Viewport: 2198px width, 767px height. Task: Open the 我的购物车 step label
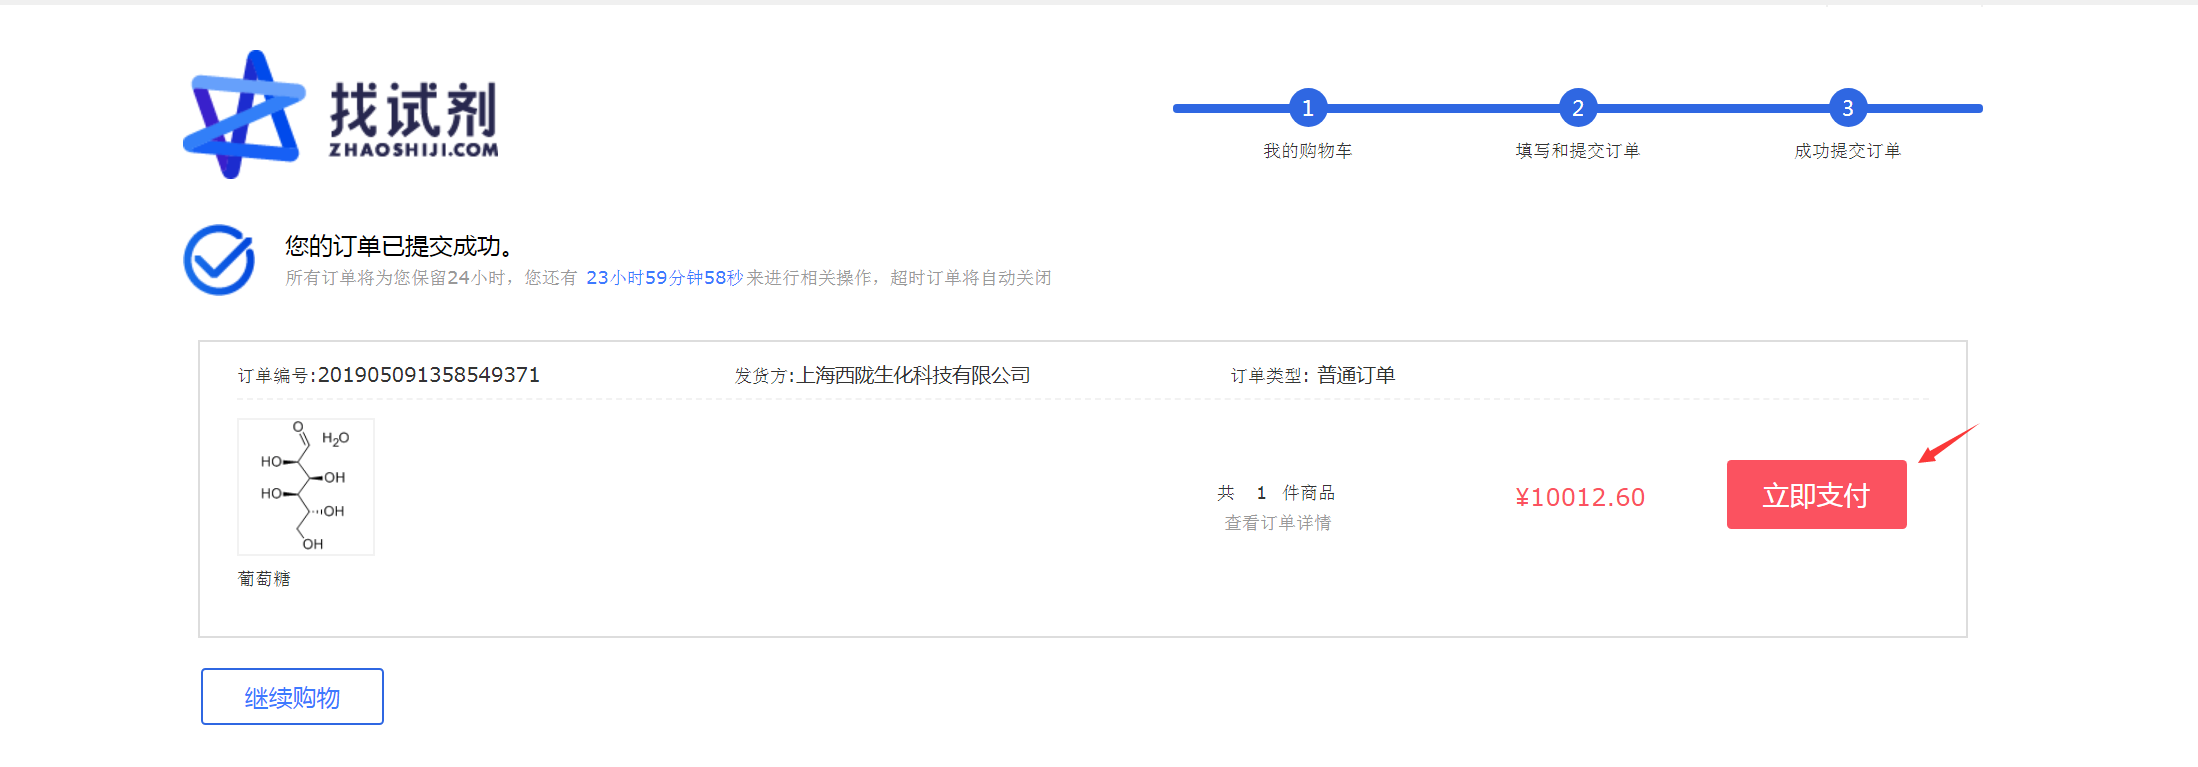[1307, 151]
